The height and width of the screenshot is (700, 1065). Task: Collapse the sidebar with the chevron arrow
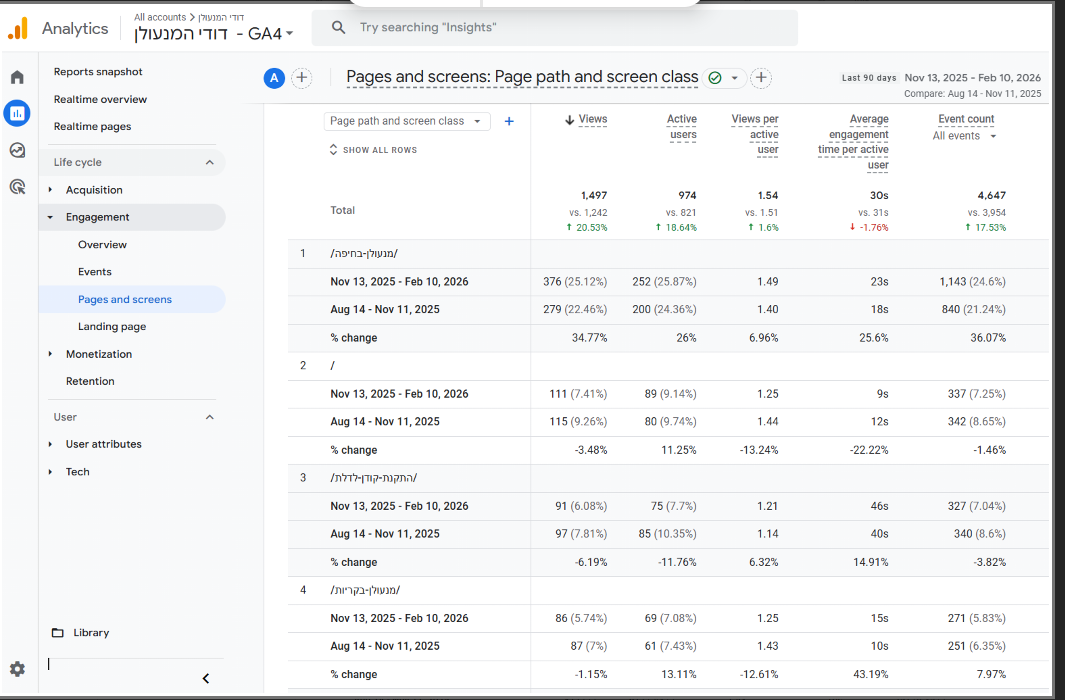coord(206,679)
